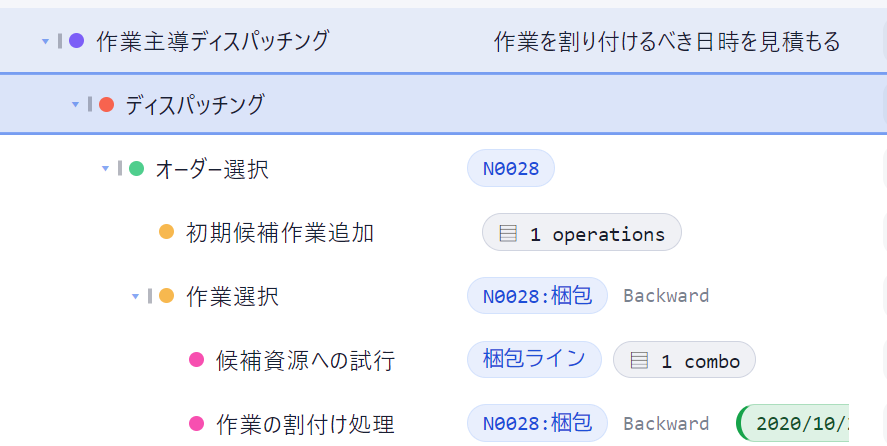Open the 1 operations badge
887x446 pixels.
pos(582,232)
